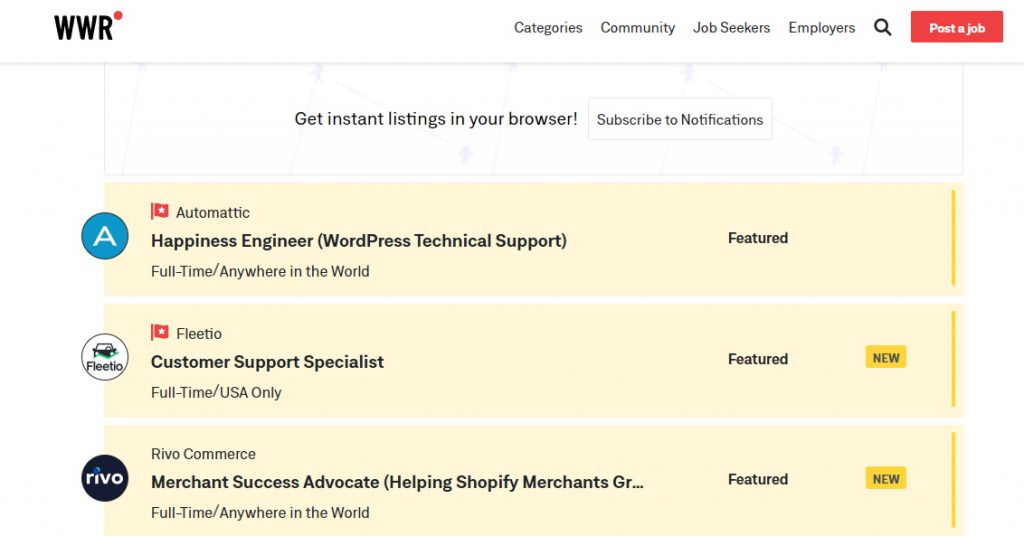Select Employers in the navigation bar

(x=821, y=28)
